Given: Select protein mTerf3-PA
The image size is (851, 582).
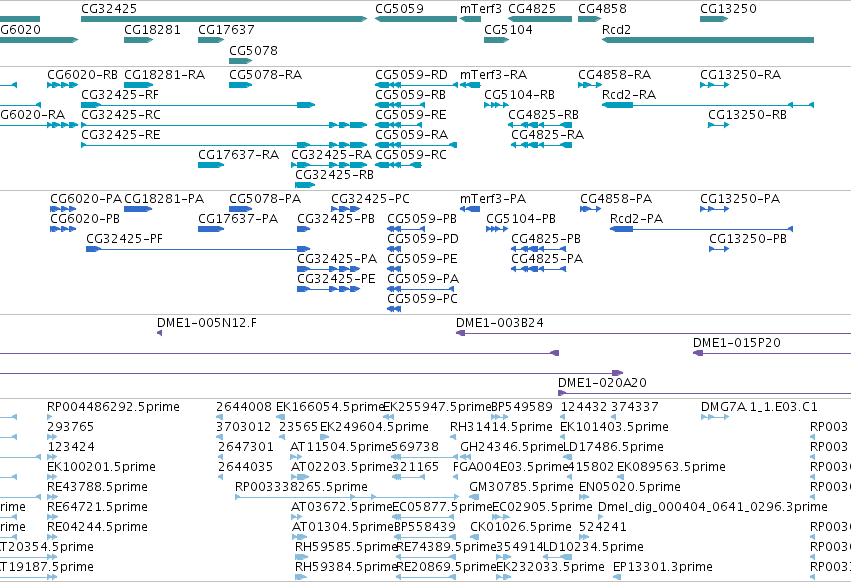Looking at the screenshot, I should pos(493,199).
